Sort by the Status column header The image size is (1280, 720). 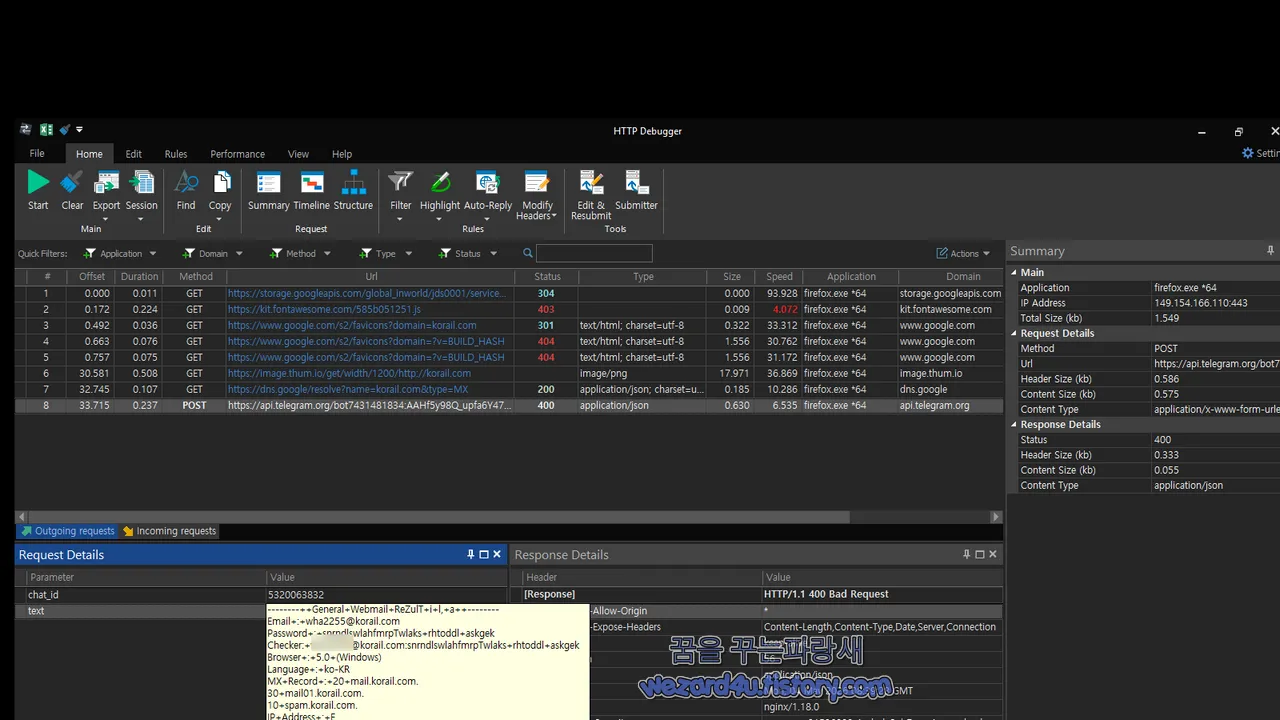tap(547, 277)
